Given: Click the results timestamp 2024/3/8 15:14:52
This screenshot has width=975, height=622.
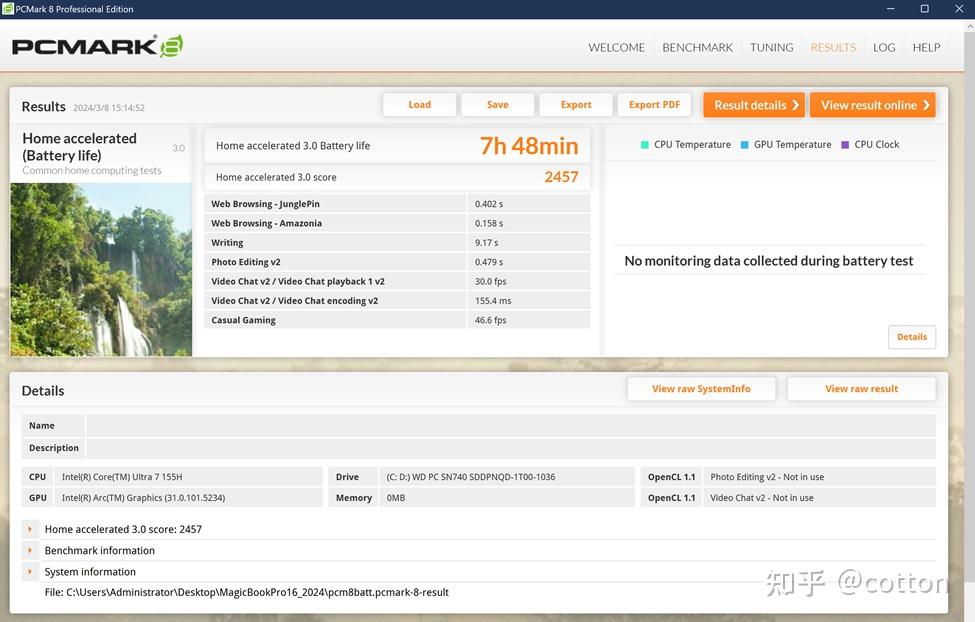Looking at the screenshot, I should coord(109,108).
